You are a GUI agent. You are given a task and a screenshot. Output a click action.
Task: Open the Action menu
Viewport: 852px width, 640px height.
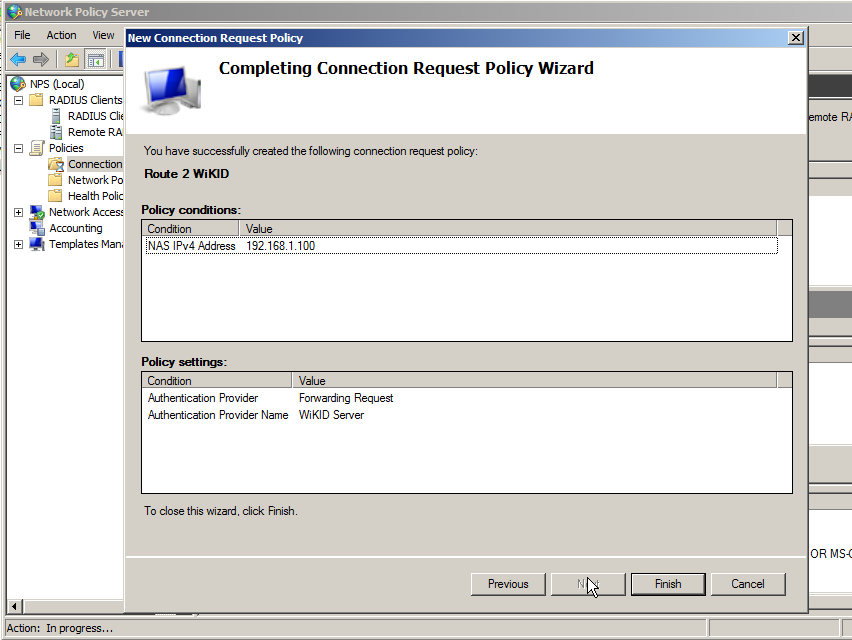click(61, 35)
